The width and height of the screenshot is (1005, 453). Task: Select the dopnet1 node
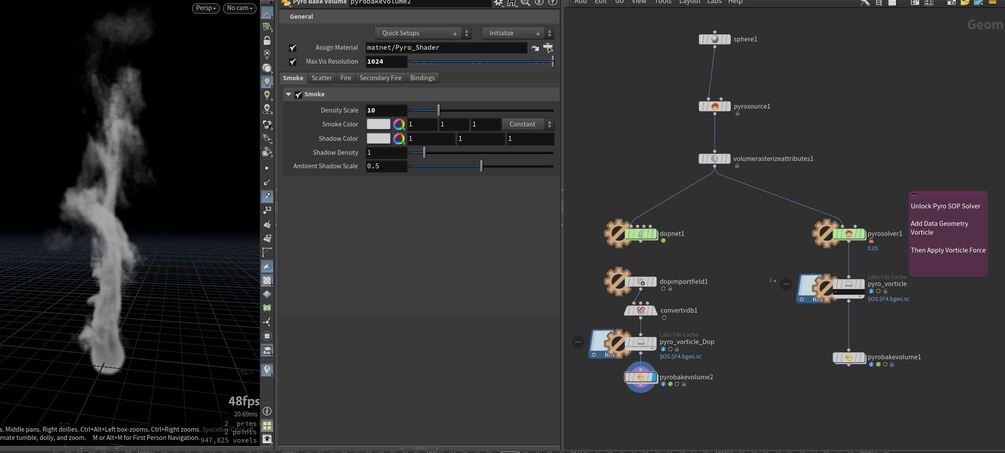click(x=640, y=234)
